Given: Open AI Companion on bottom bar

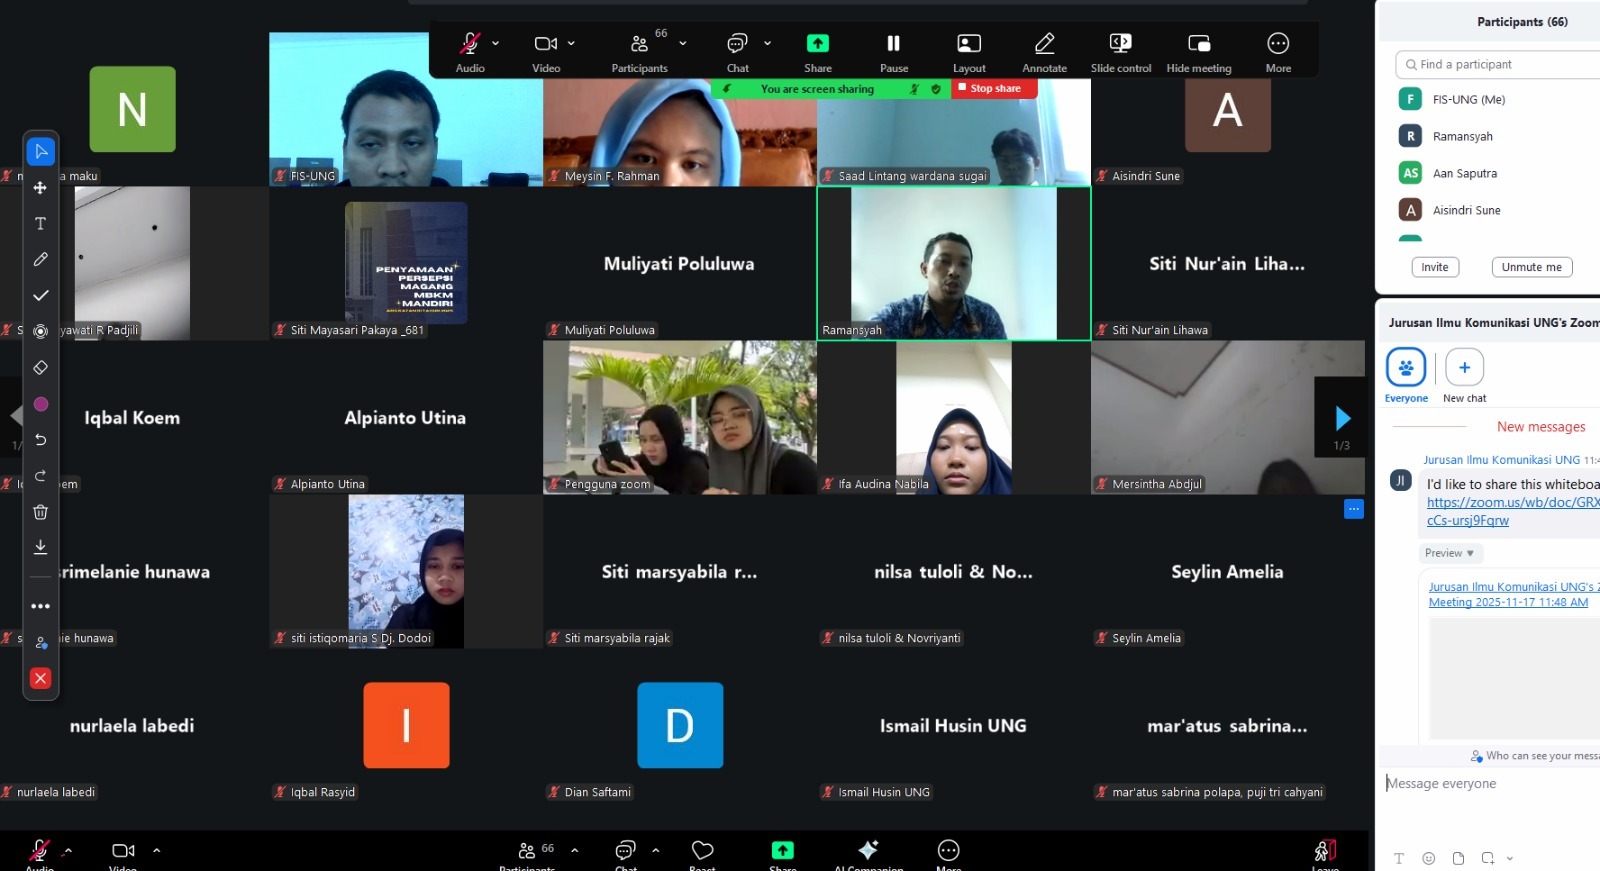Looking at the screenshot, I should 868,853.
